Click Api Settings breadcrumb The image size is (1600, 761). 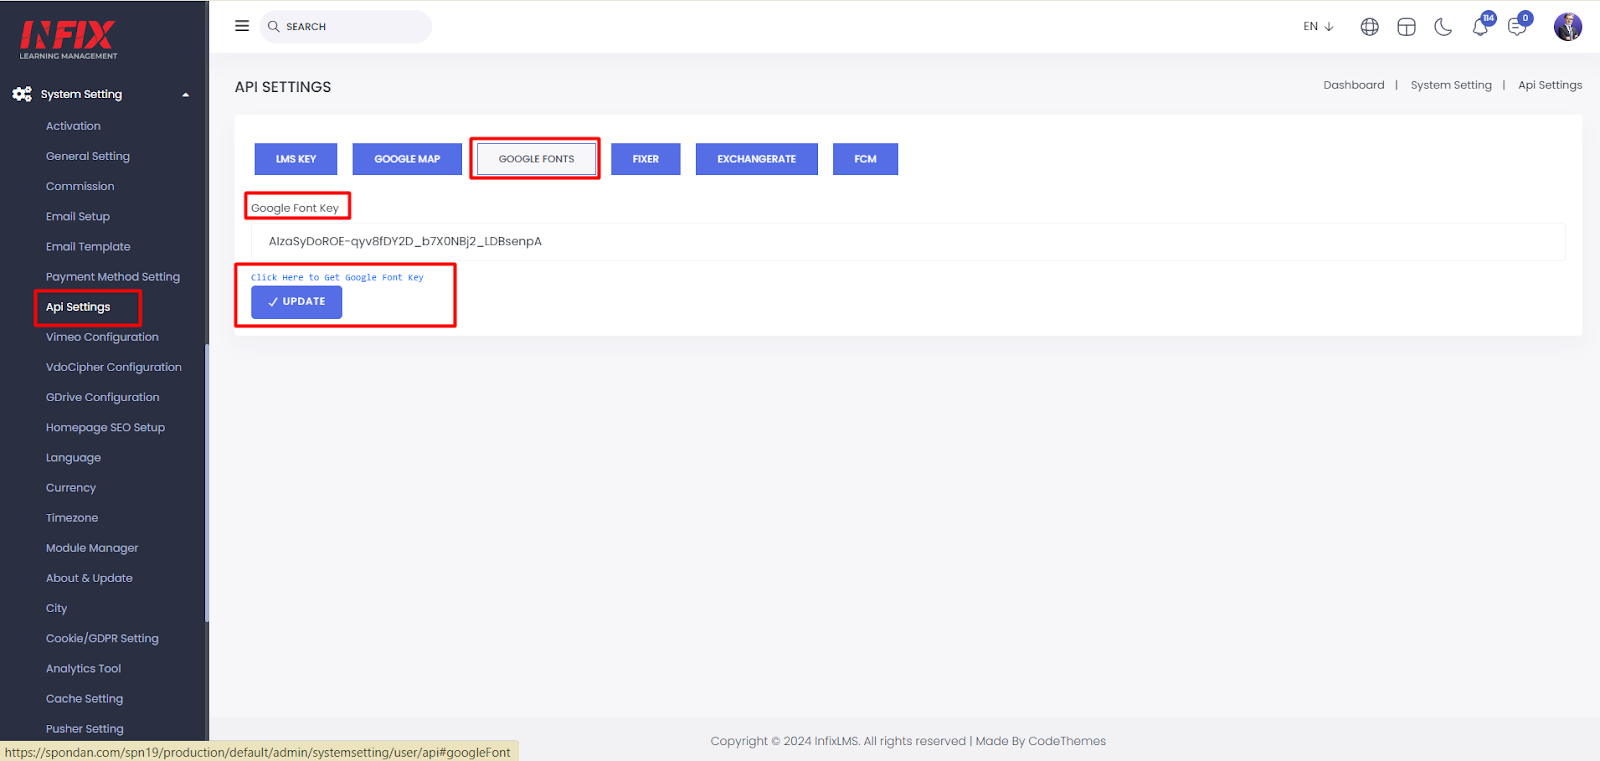(x=1550, y=85)
